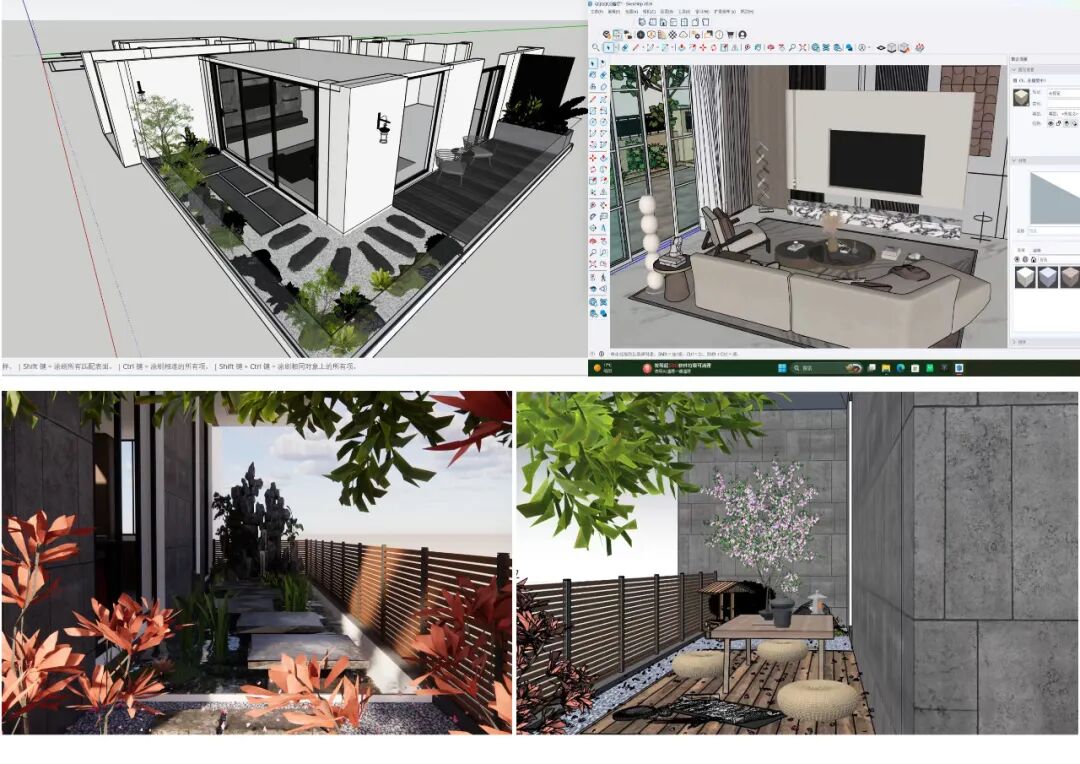
Task: Toggle the cast shadows icon in Entity Info
Action: [1074, 123]
